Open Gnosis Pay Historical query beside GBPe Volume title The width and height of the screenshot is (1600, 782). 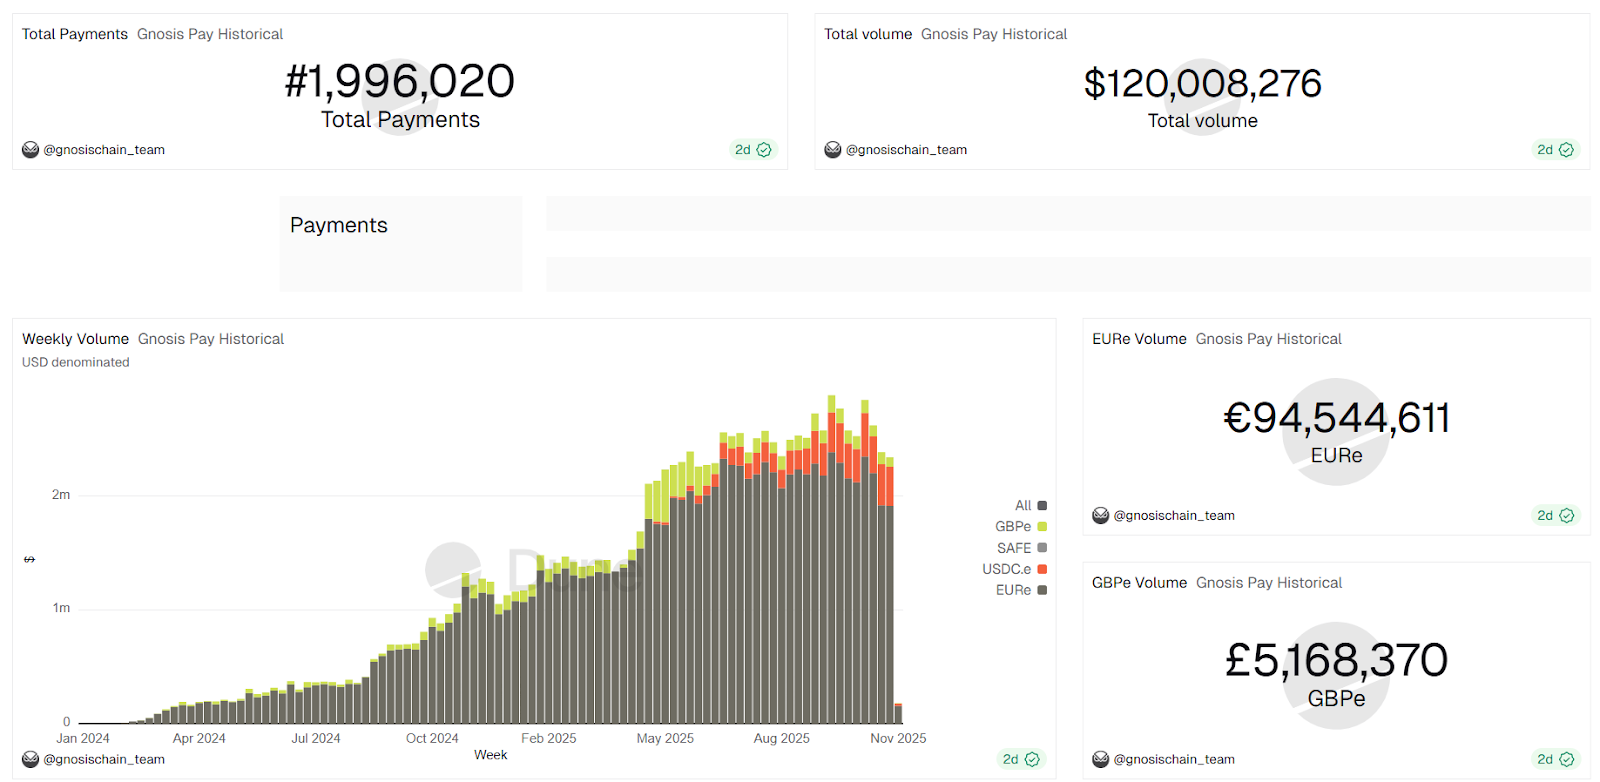click(x=1269, y=583)
